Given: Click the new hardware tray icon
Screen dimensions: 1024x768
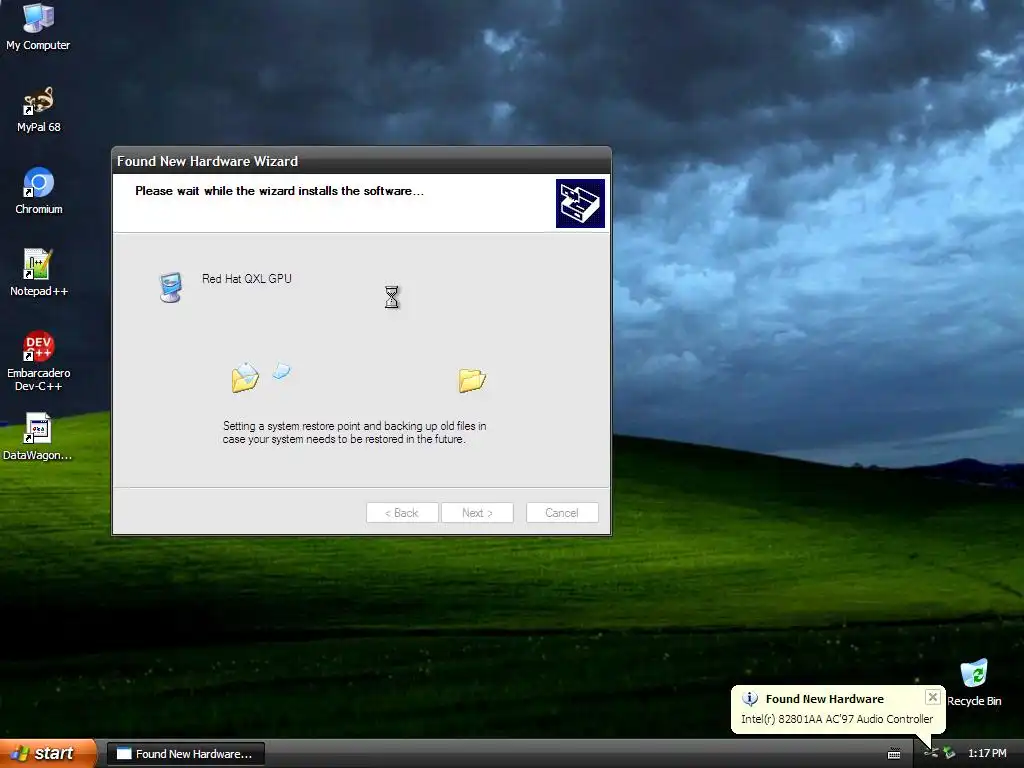Looking at the screenshot, I should [x=931, y=753].
